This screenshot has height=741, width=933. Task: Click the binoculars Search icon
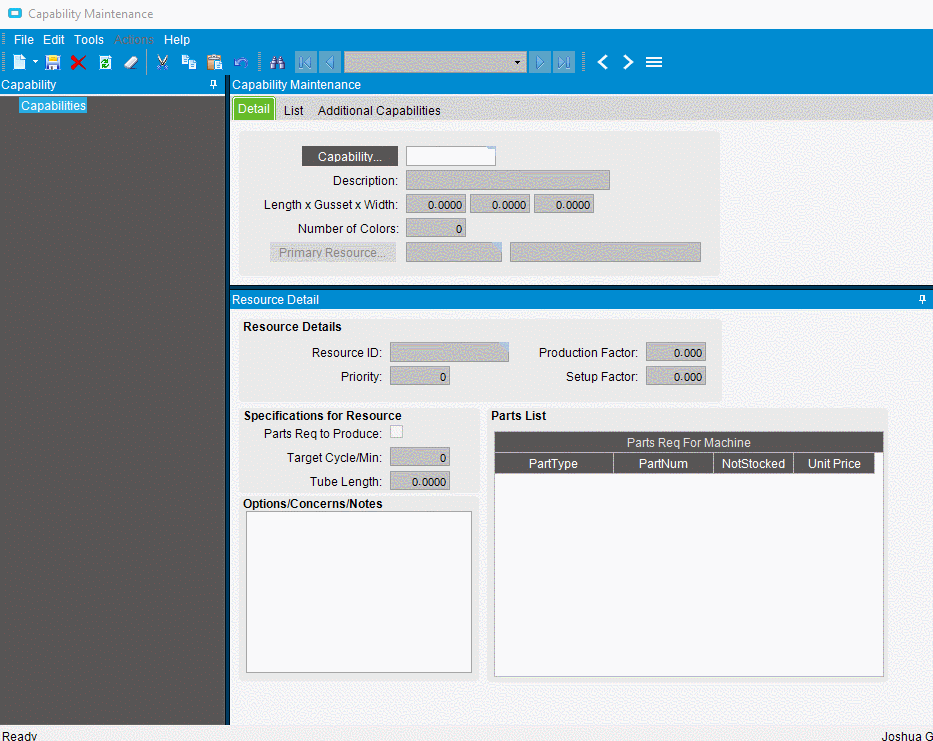pyautogui.click(x=277, y=62)
